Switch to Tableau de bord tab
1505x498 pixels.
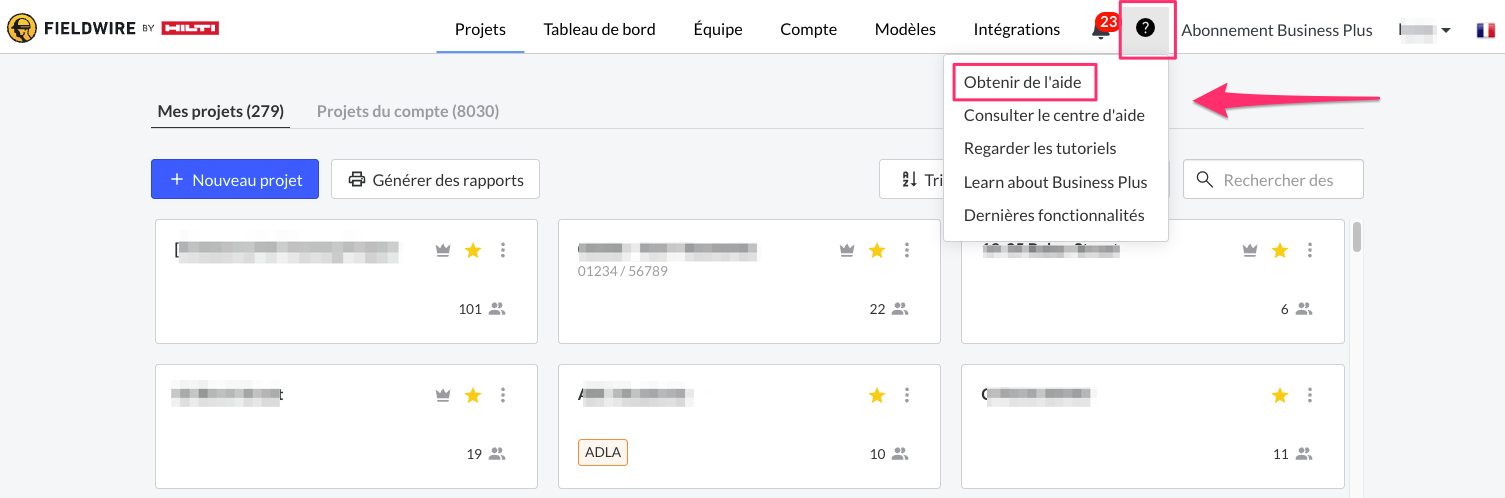pyautogui.click(x=599, y=29)
